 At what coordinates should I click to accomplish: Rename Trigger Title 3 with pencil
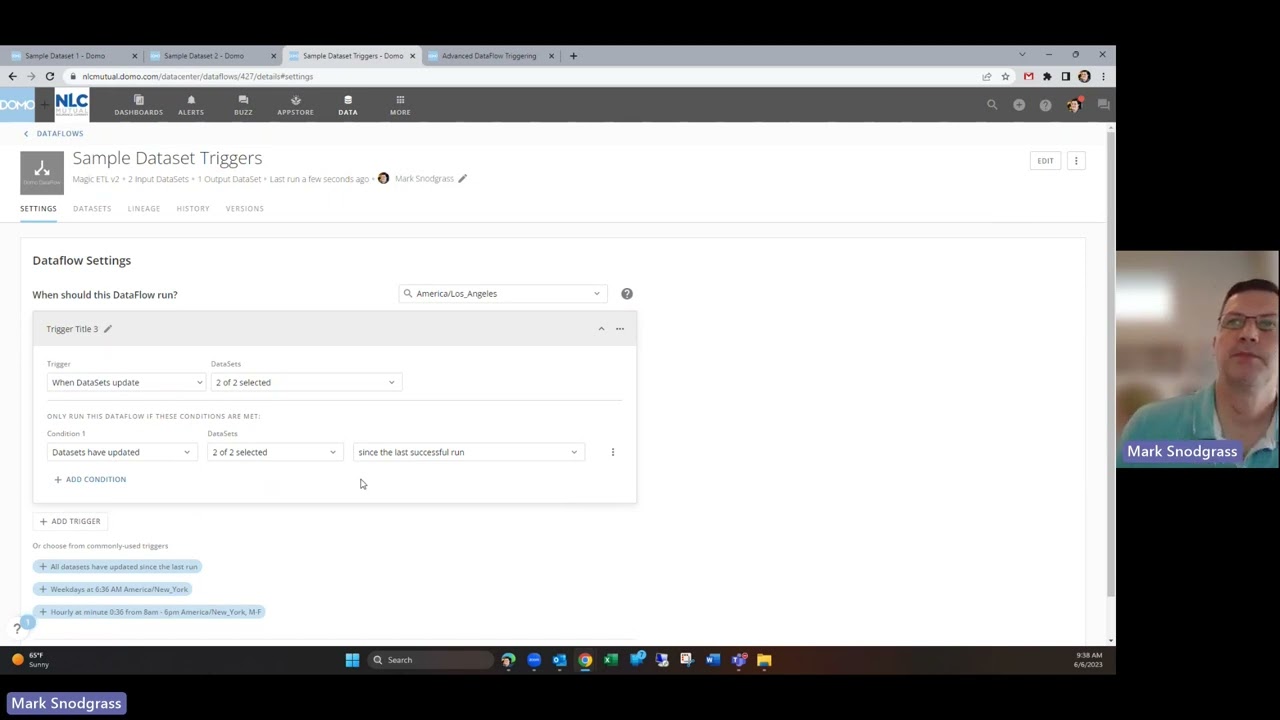pyautogui.click(x=107, y=329)
